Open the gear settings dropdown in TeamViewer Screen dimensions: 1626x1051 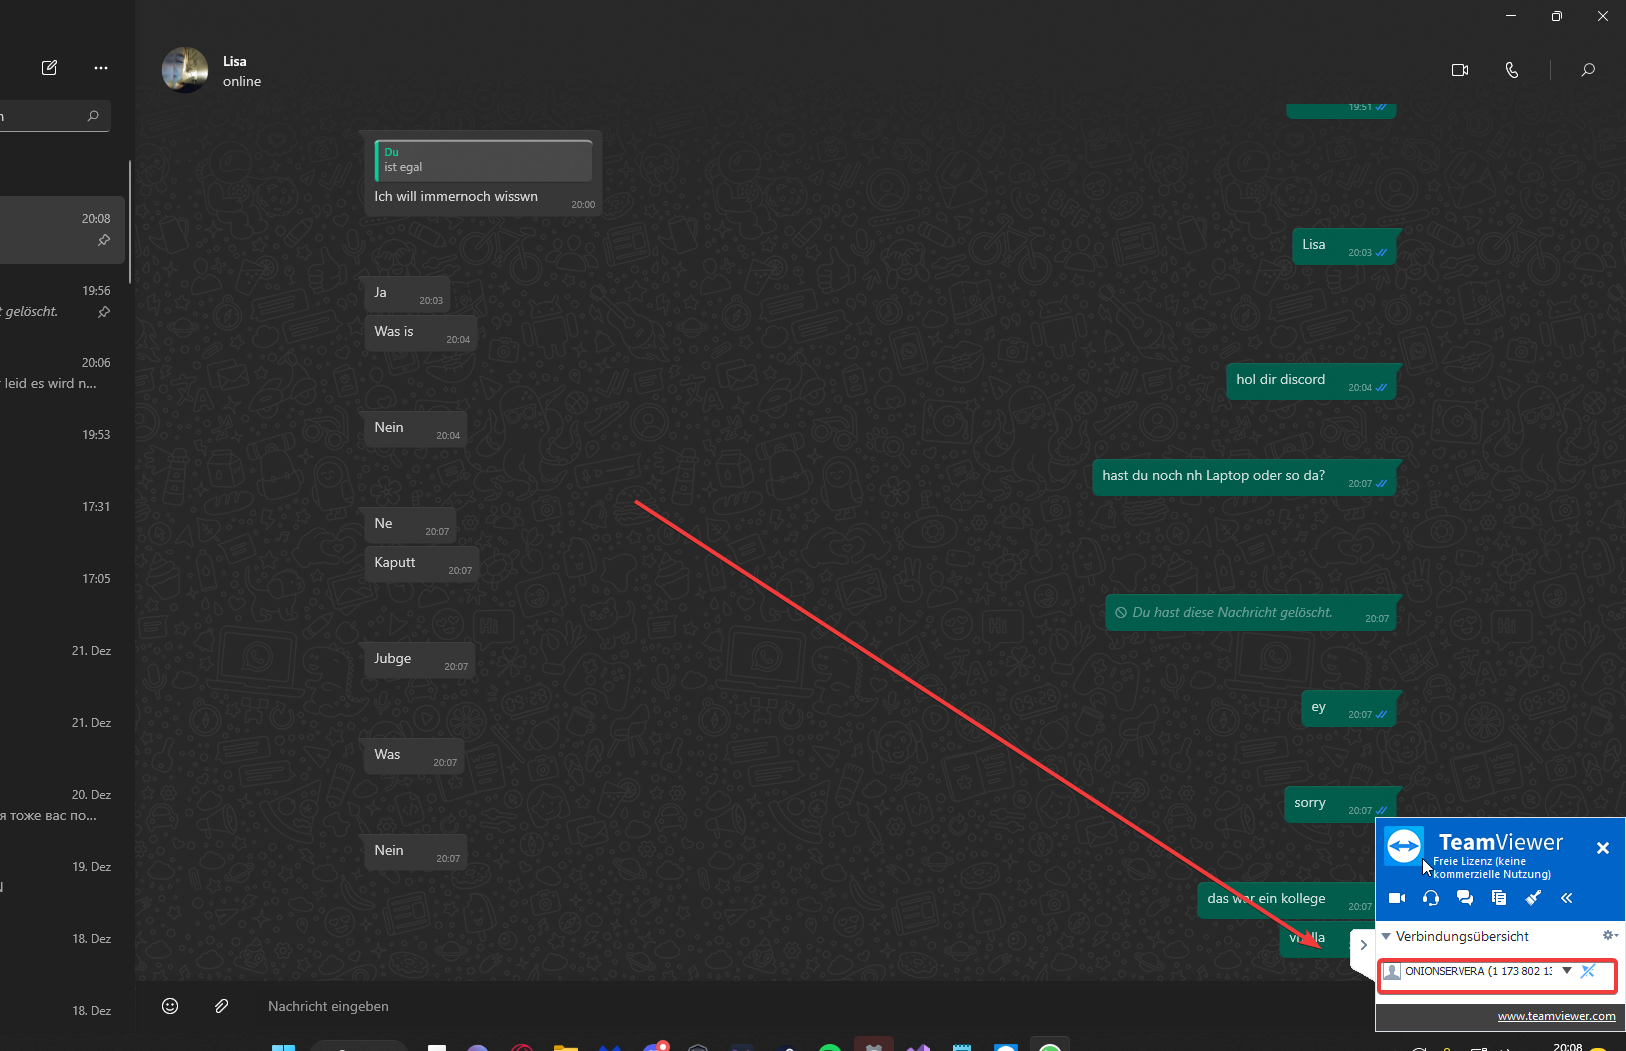click(x=1609, y=936)
